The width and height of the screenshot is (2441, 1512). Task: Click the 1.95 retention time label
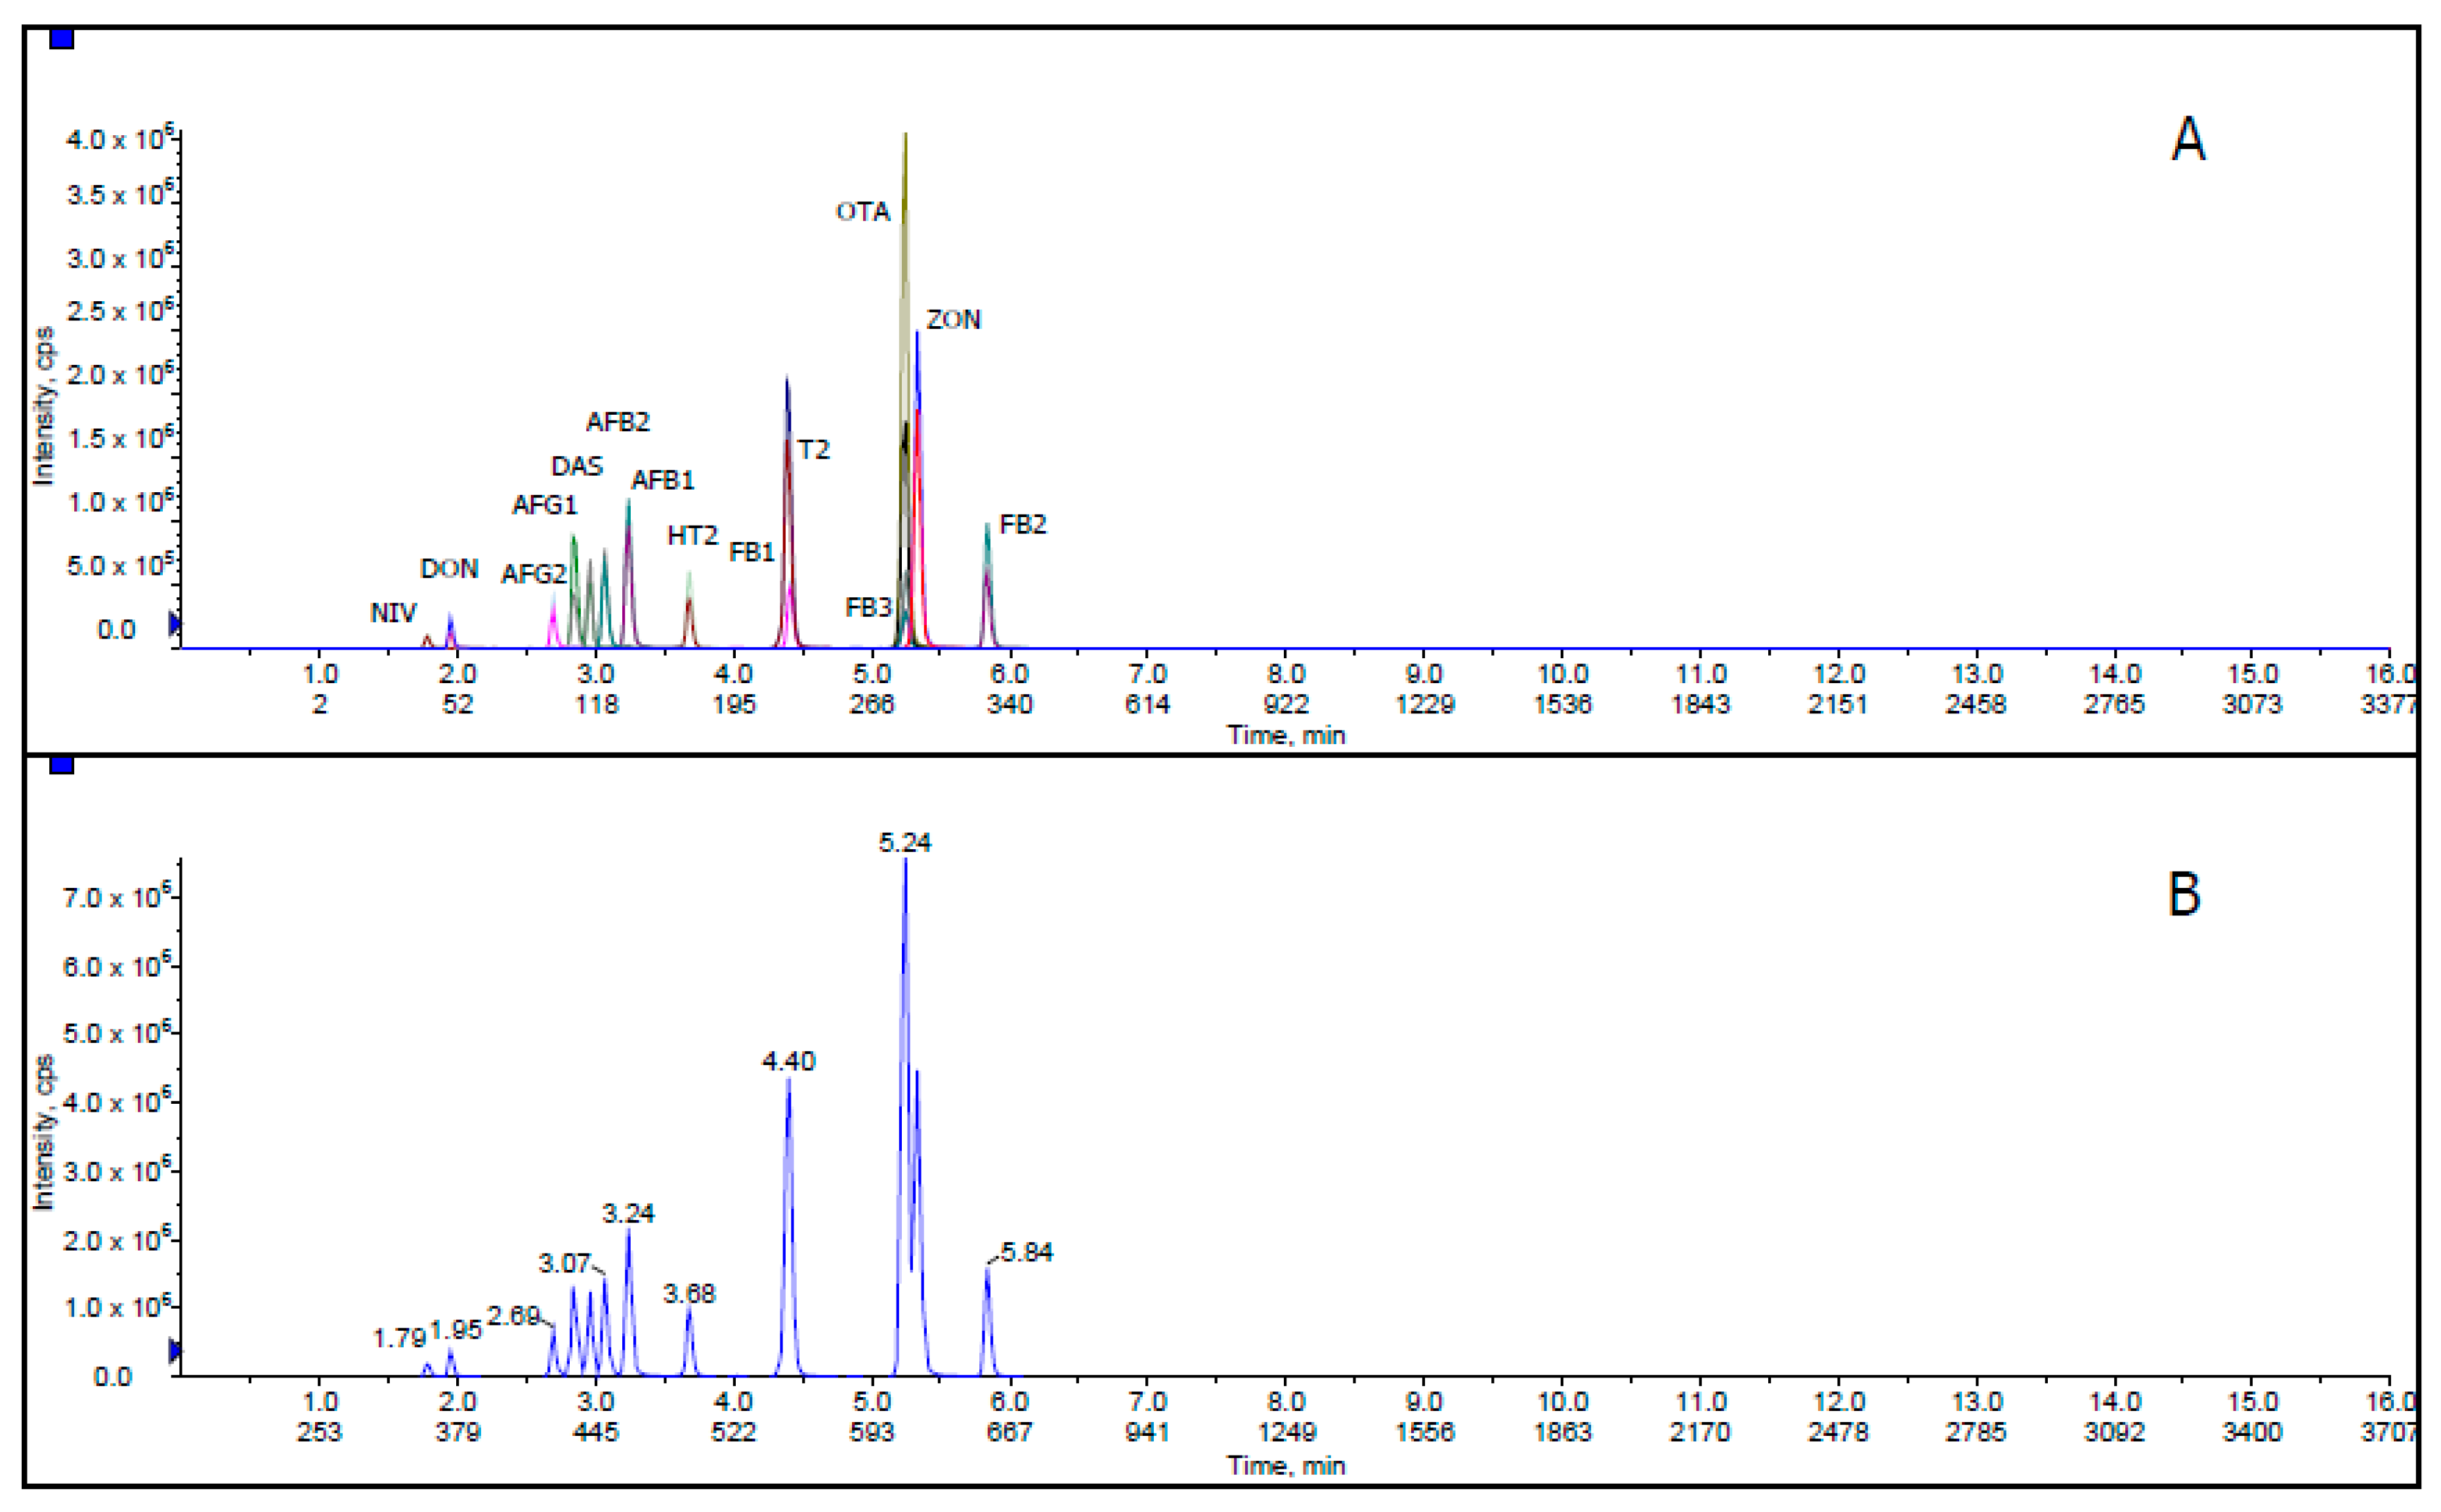click(455, 1330)
